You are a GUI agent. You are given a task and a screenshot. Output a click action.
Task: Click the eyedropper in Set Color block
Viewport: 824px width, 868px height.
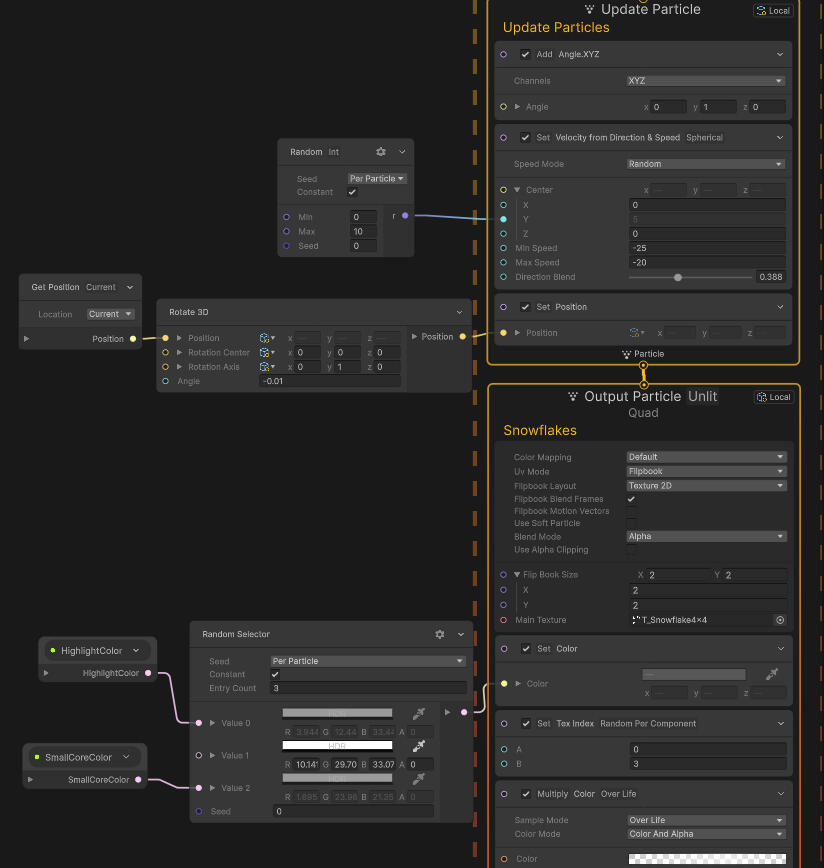coord(772,675)
